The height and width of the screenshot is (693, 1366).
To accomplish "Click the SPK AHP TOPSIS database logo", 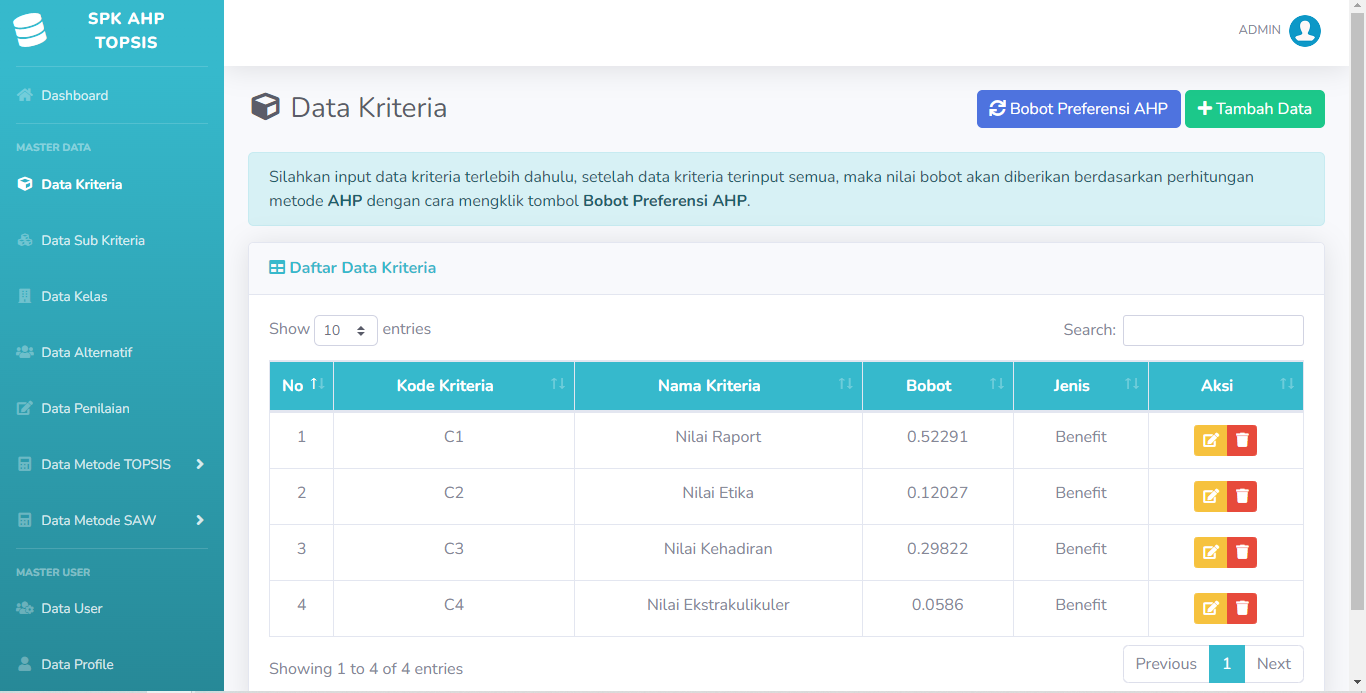I will (30, 30).
